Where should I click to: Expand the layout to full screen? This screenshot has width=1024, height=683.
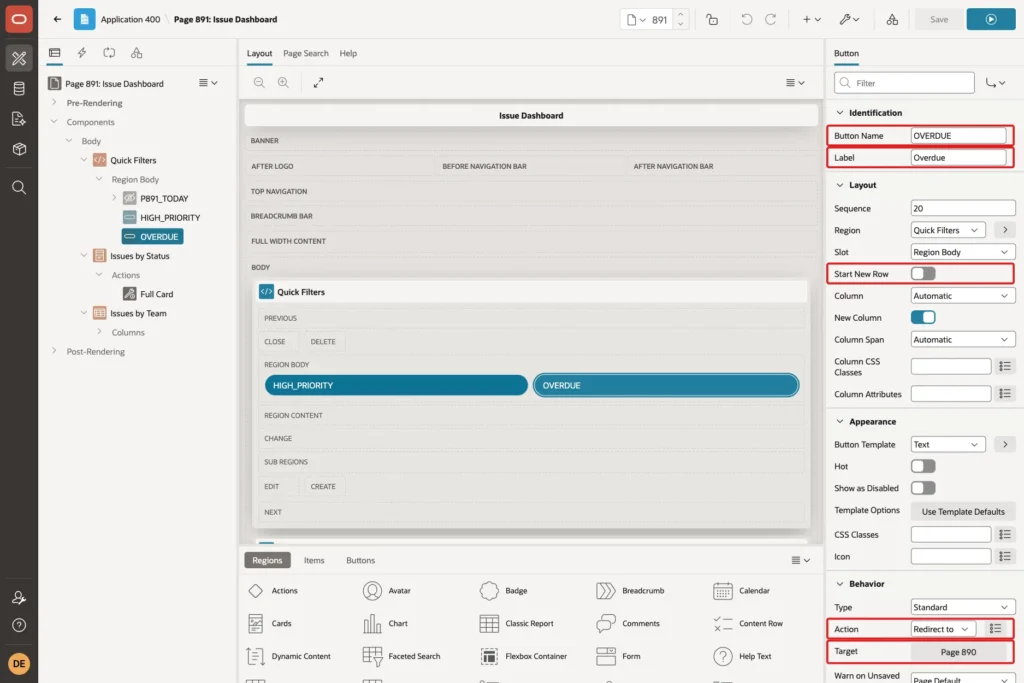coord(318,82)
